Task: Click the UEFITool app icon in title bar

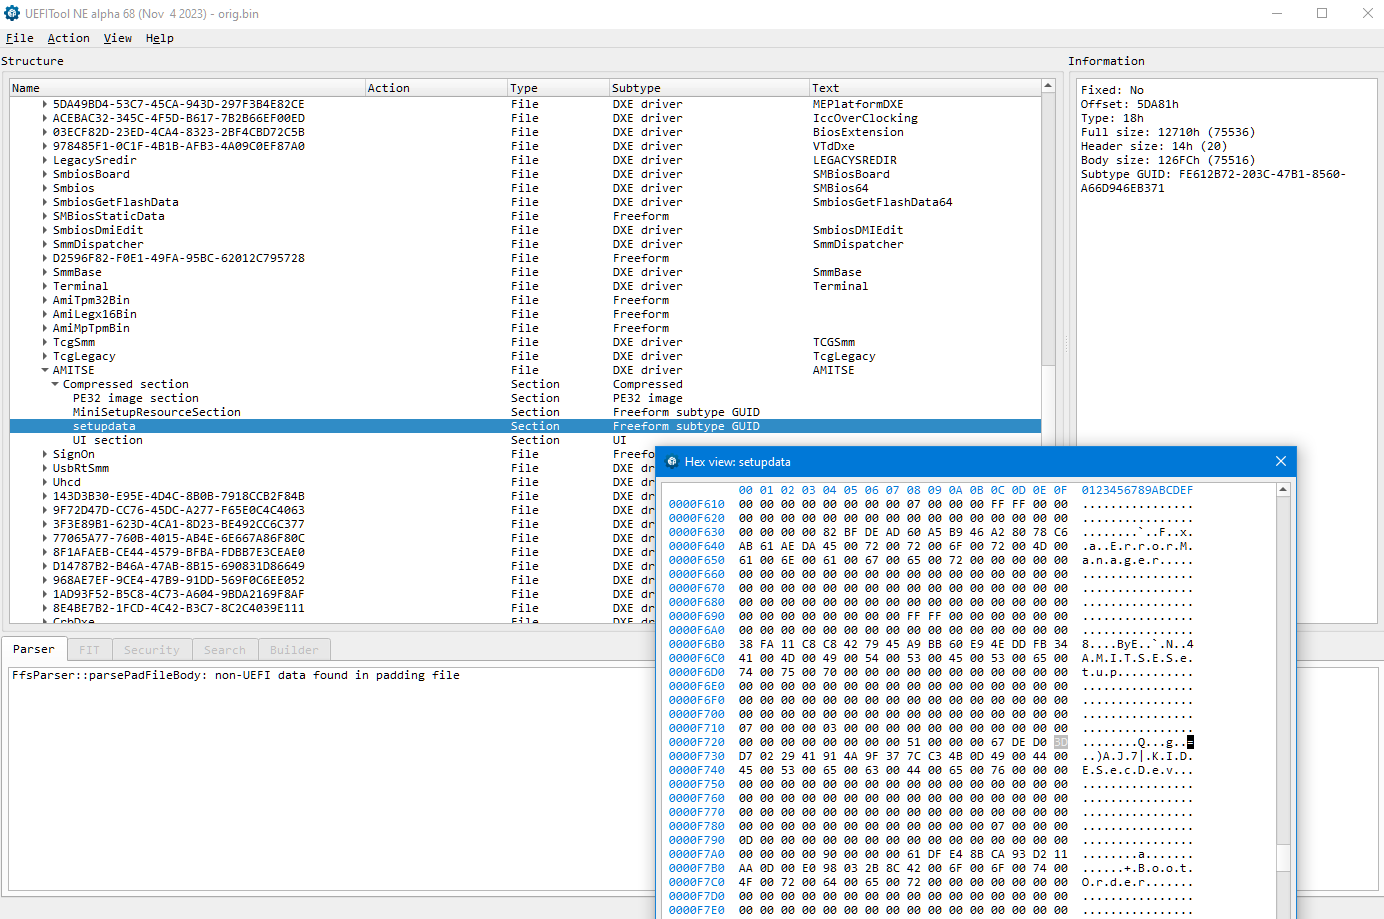Action: pos(12,14)
